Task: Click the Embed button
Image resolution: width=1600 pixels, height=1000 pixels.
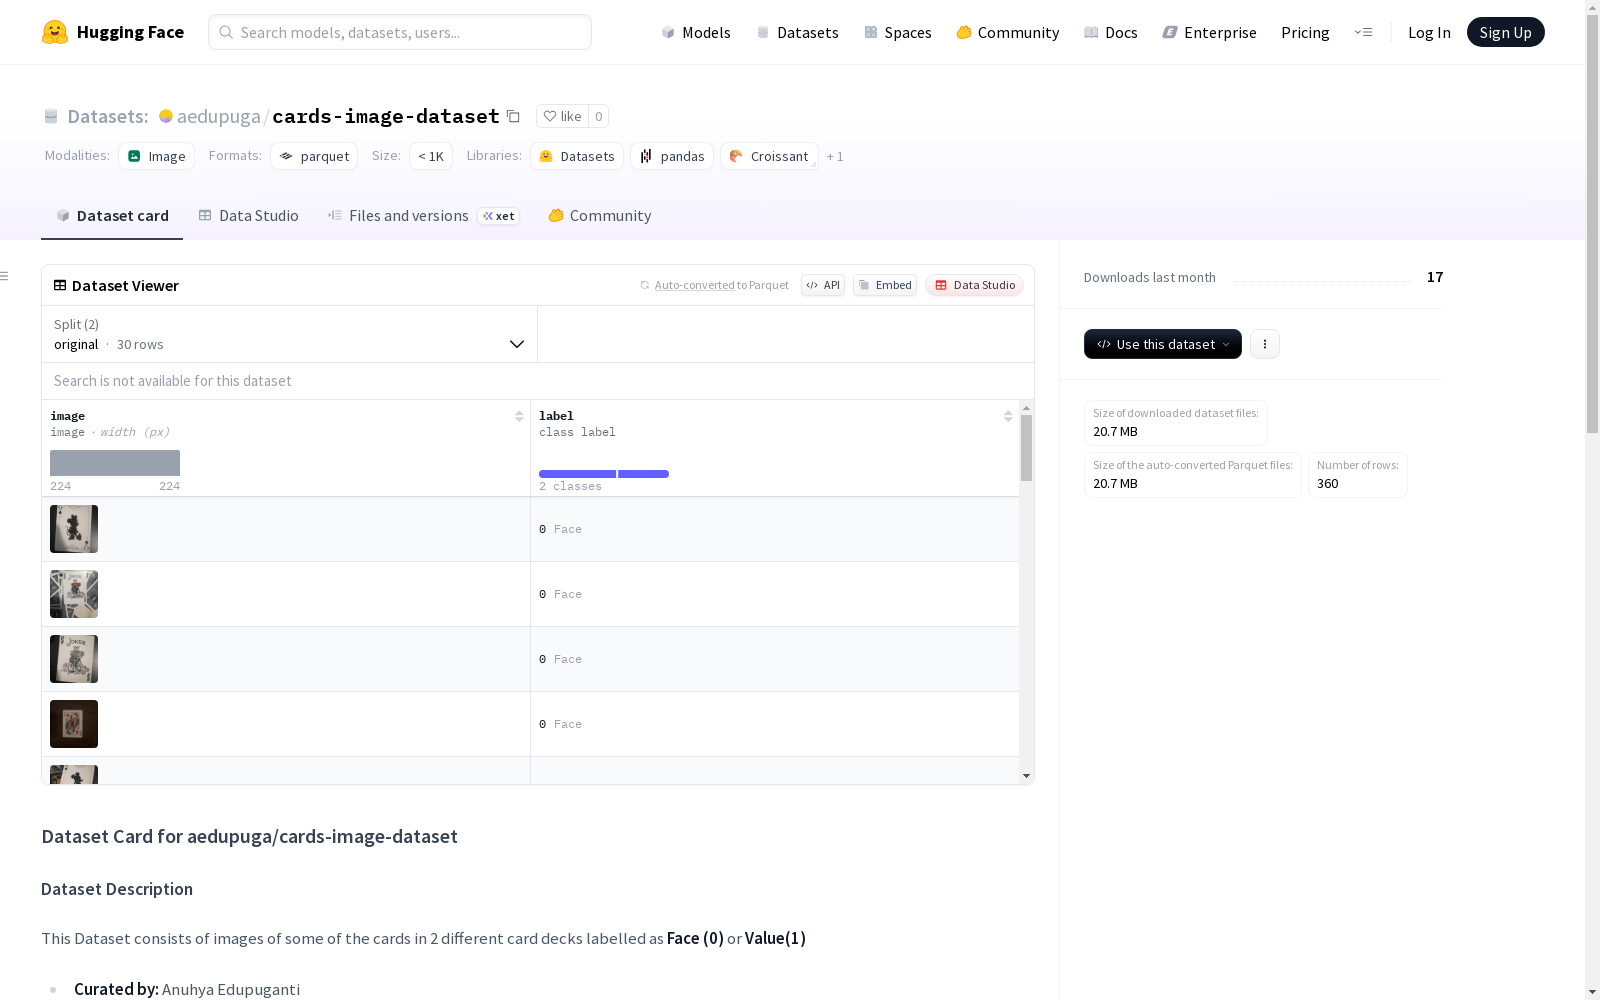Action: pyautogui.click(x=885, y=285)
